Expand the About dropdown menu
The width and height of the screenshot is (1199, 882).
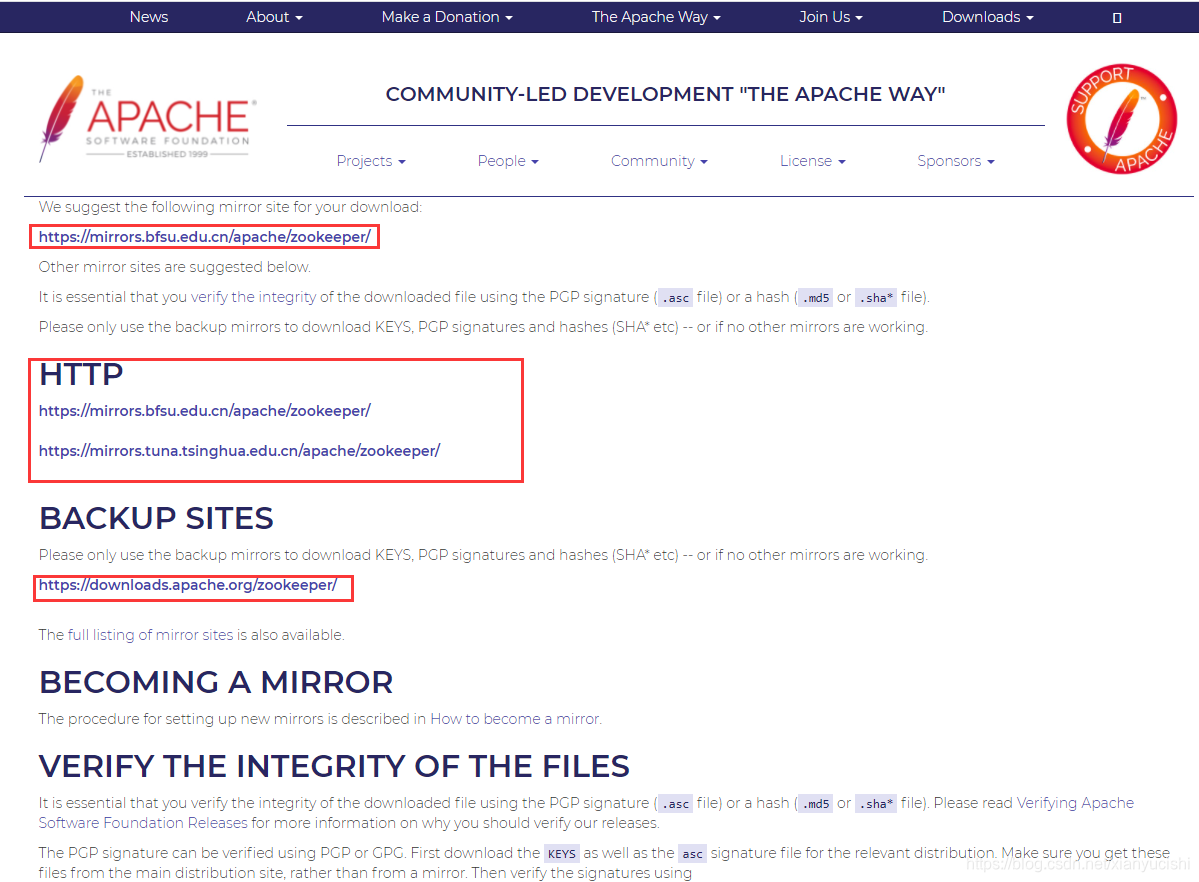(274, 17)
